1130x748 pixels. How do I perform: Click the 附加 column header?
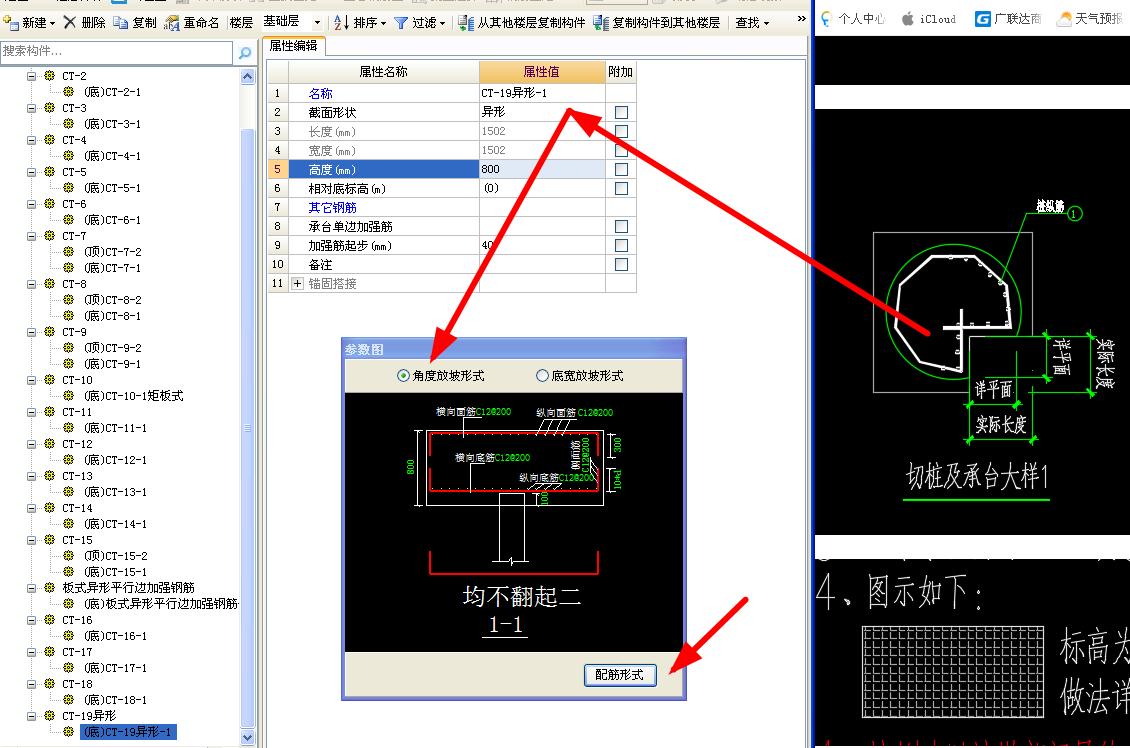pyautogui.click(x=620, y=71)
